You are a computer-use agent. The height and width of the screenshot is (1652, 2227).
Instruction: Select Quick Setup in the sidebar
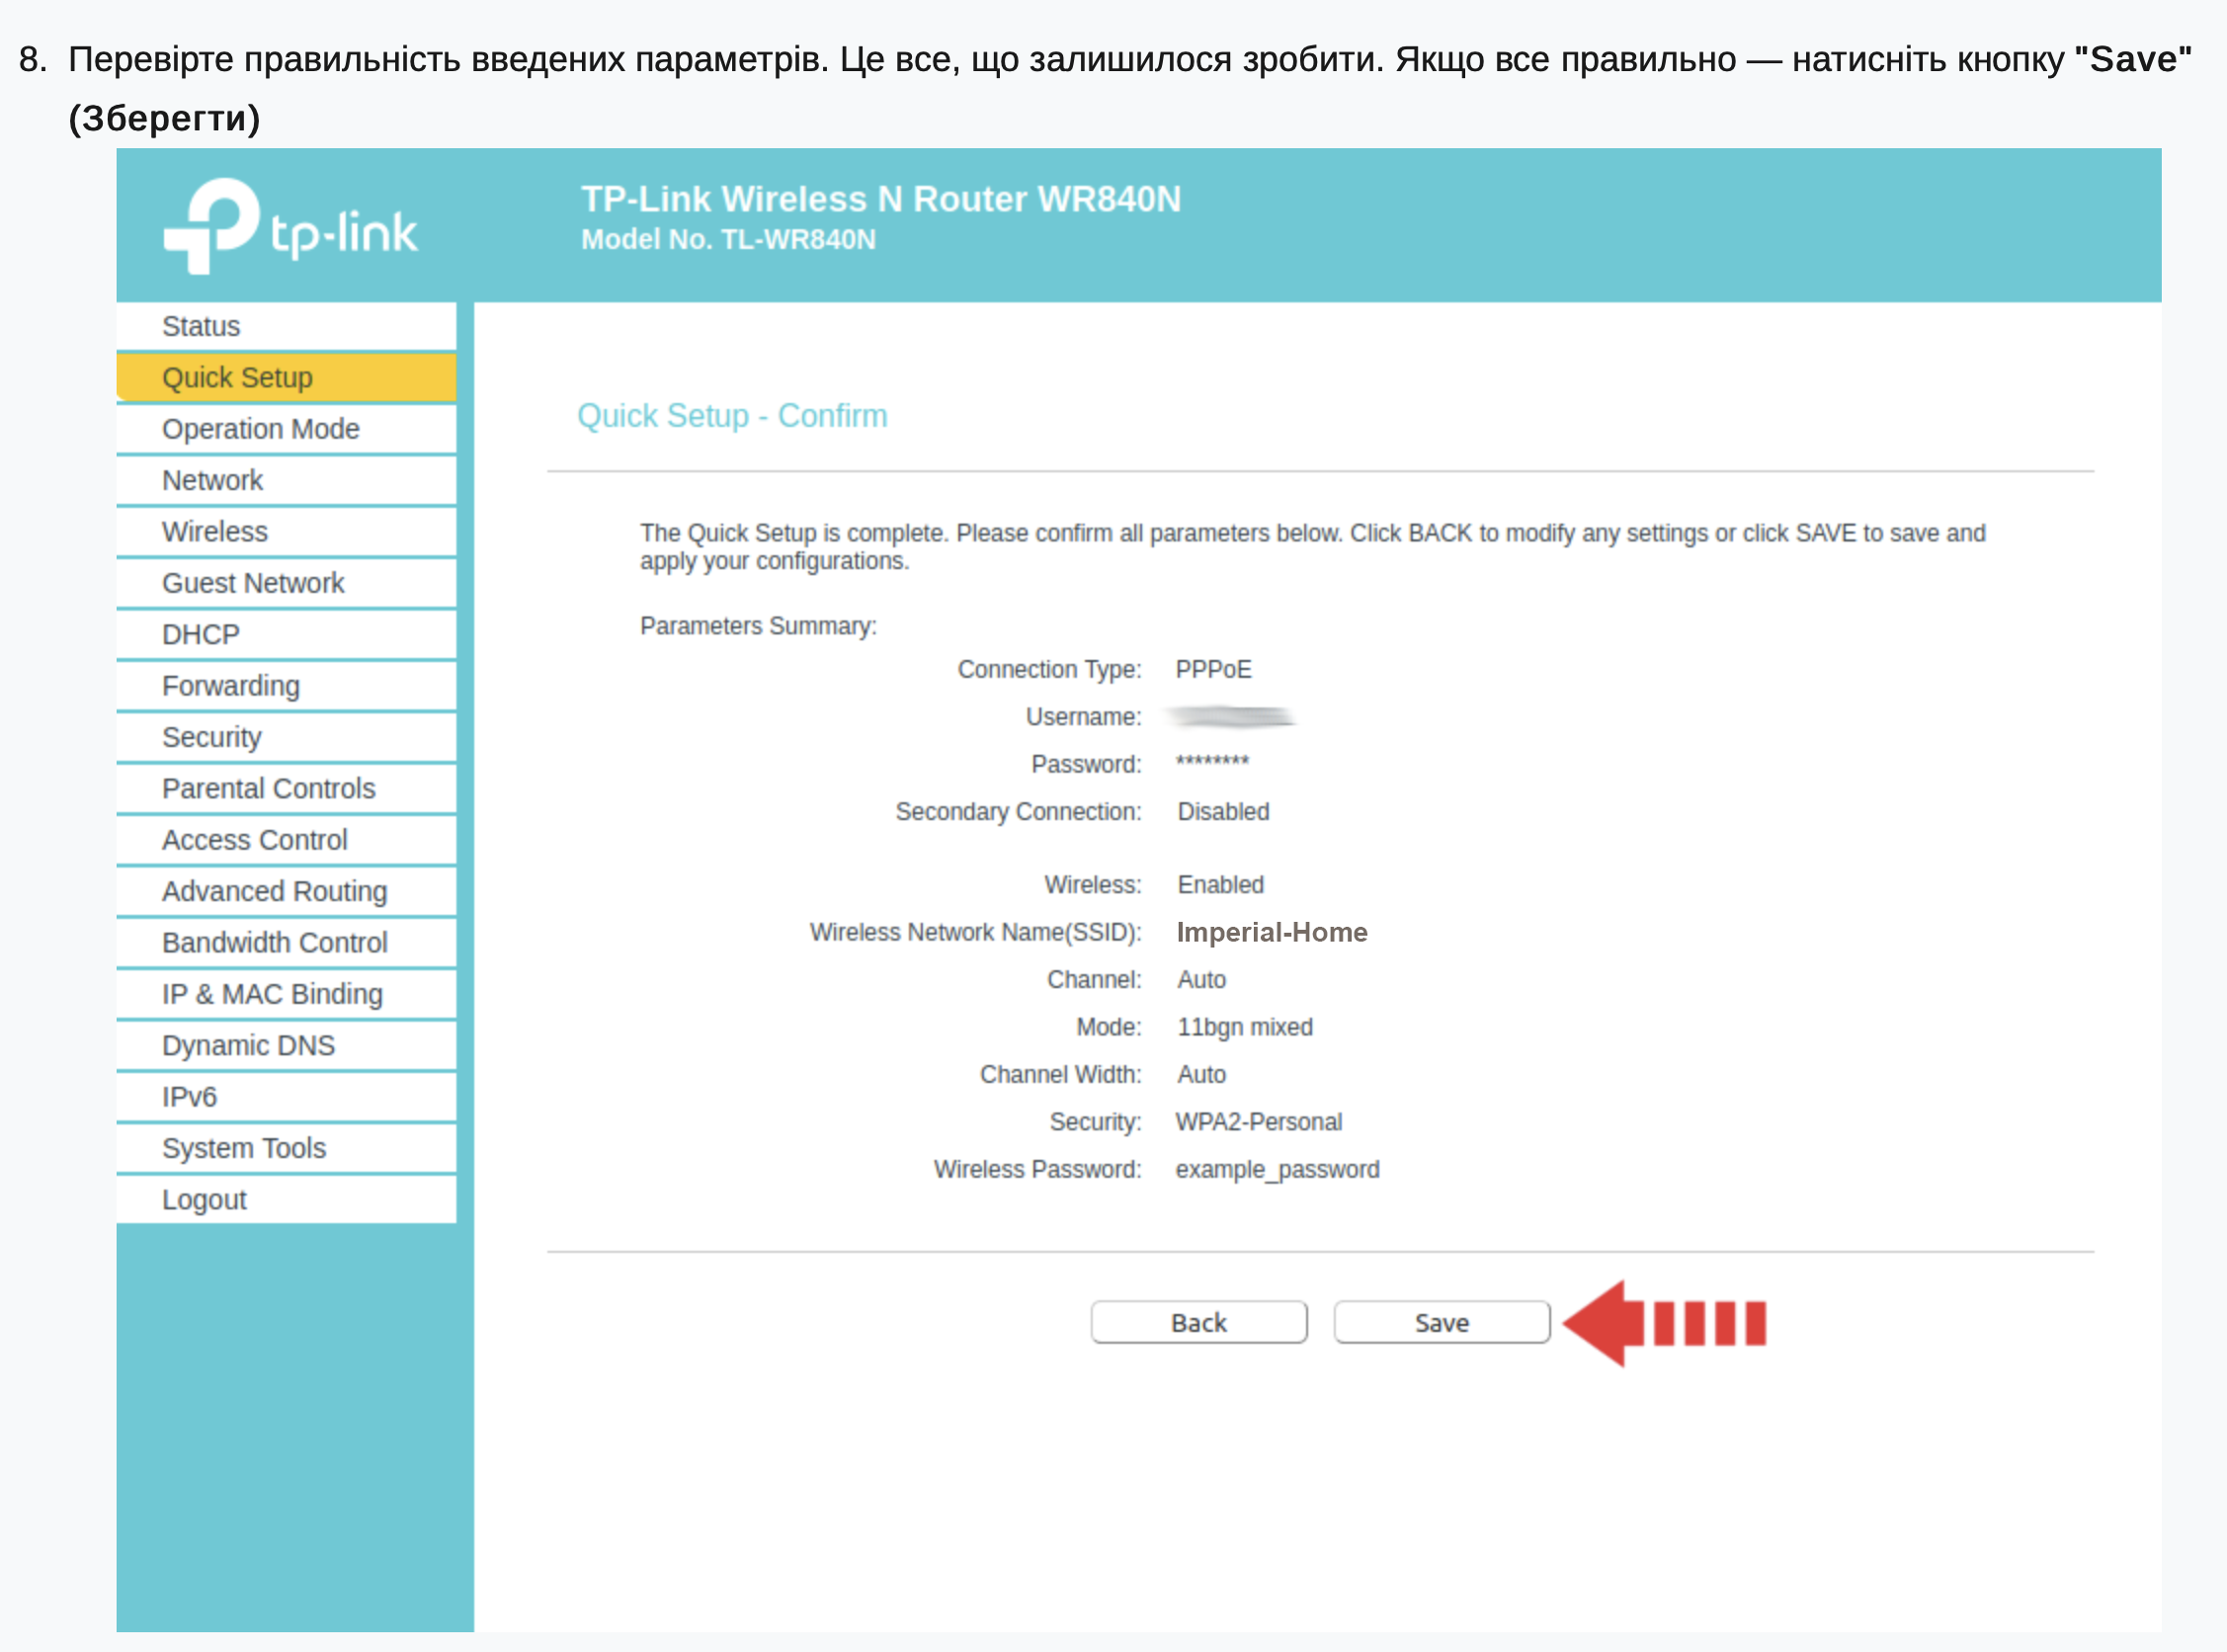[237, 377]
